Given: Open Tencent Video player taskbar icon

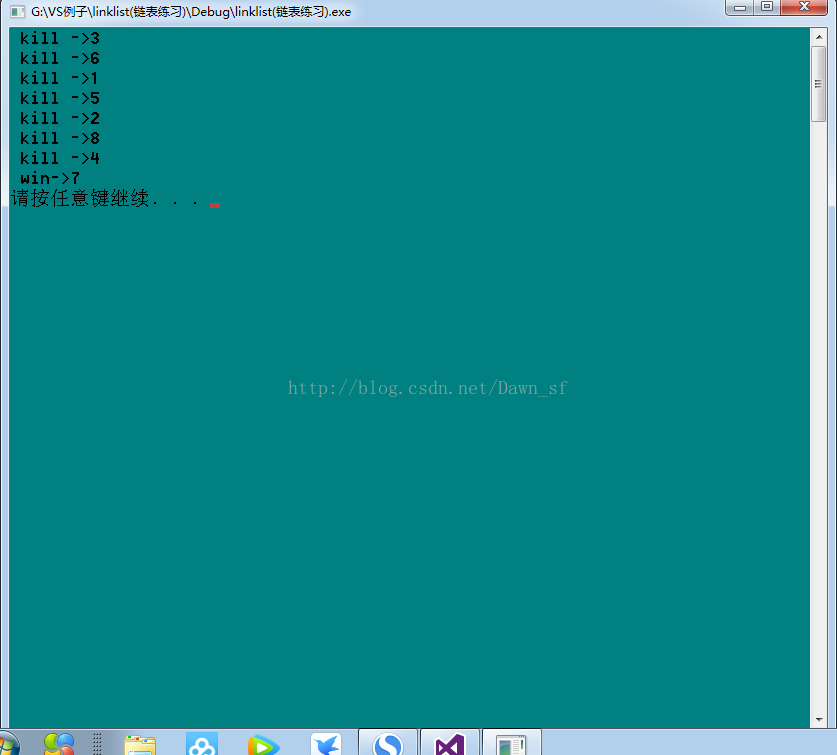Looking at the screenshot, I should pyautogui.click(x=264, y=744).
